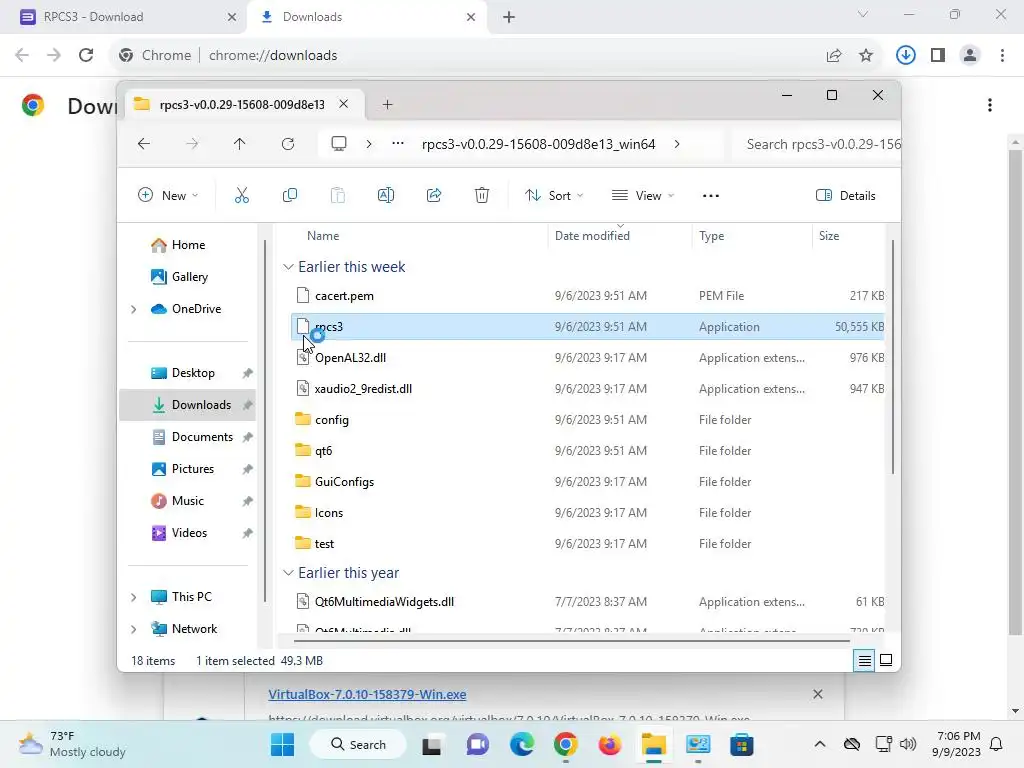
Task: Click chevron after rpcs3 folder in address bar
Action: pos(677,144)
